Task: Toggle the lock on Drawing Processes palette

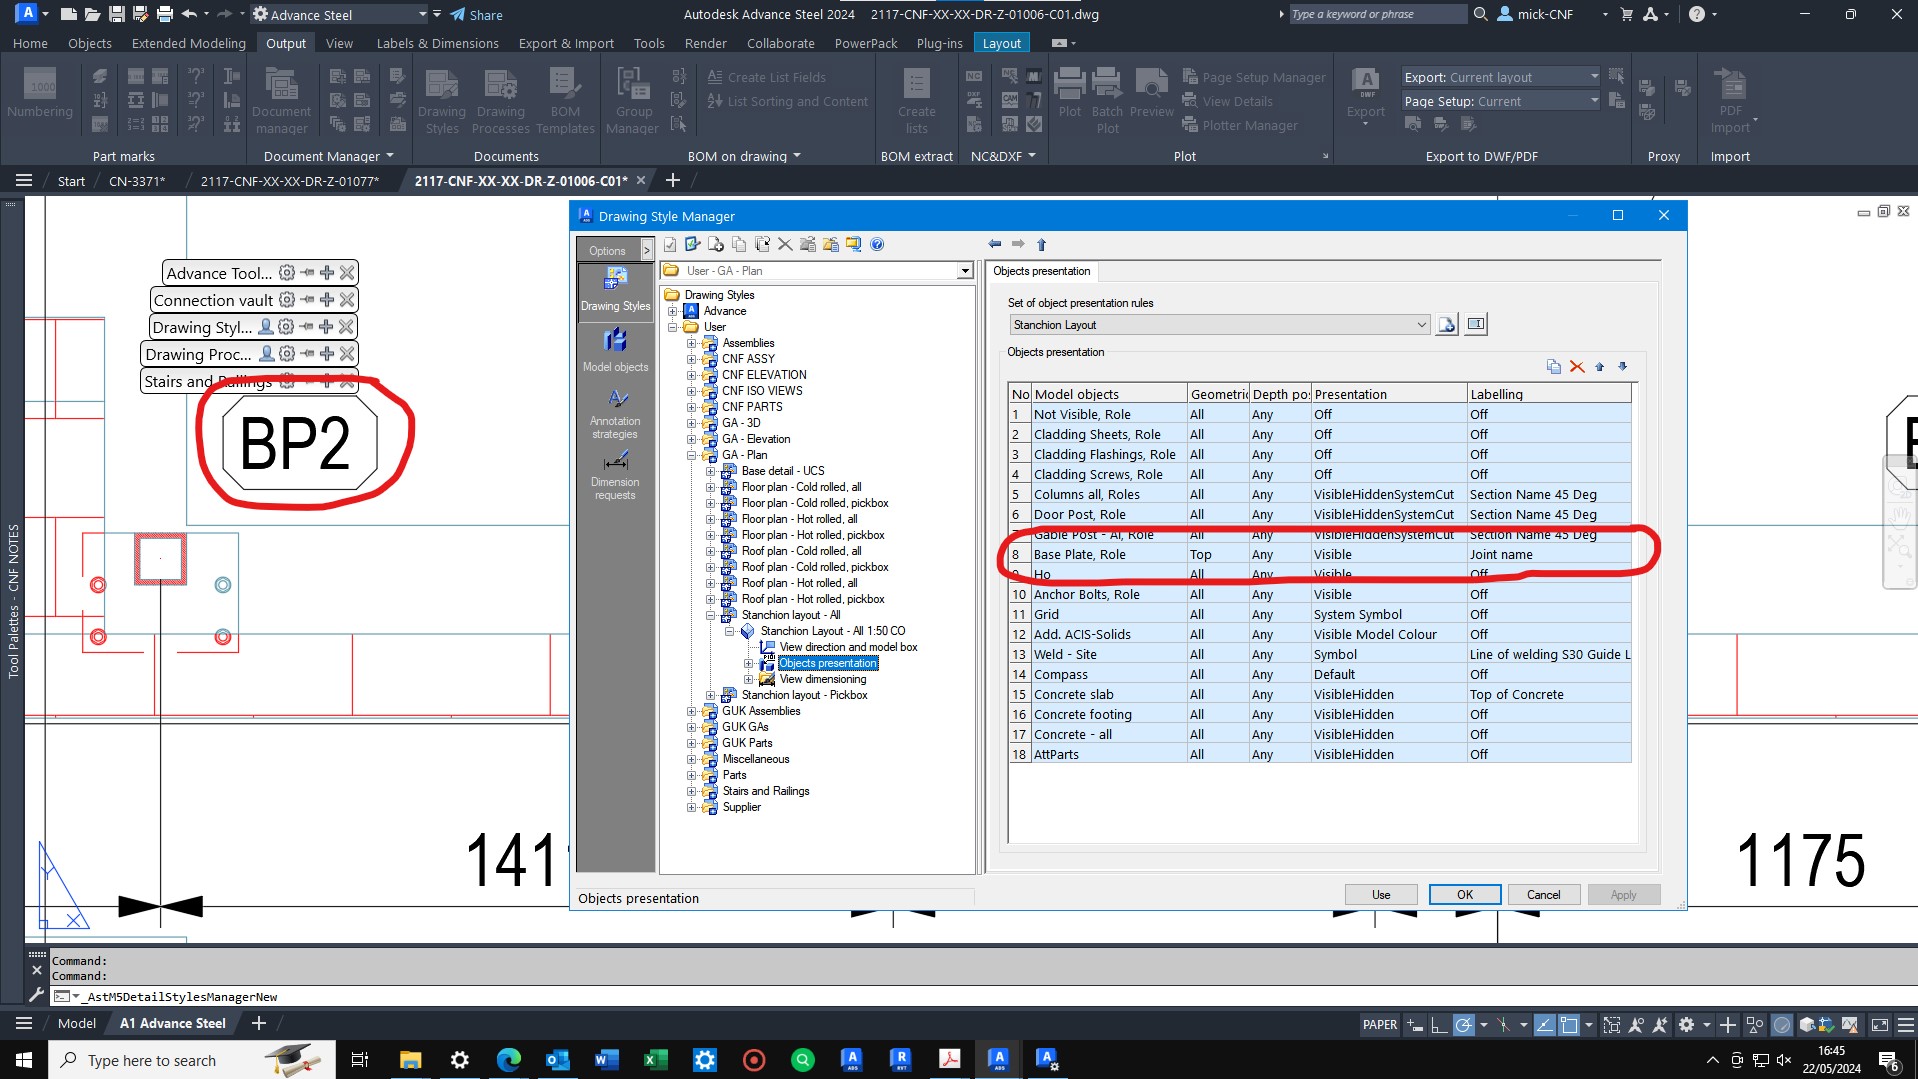Action: pyautogui.click(x=265, y=353)
